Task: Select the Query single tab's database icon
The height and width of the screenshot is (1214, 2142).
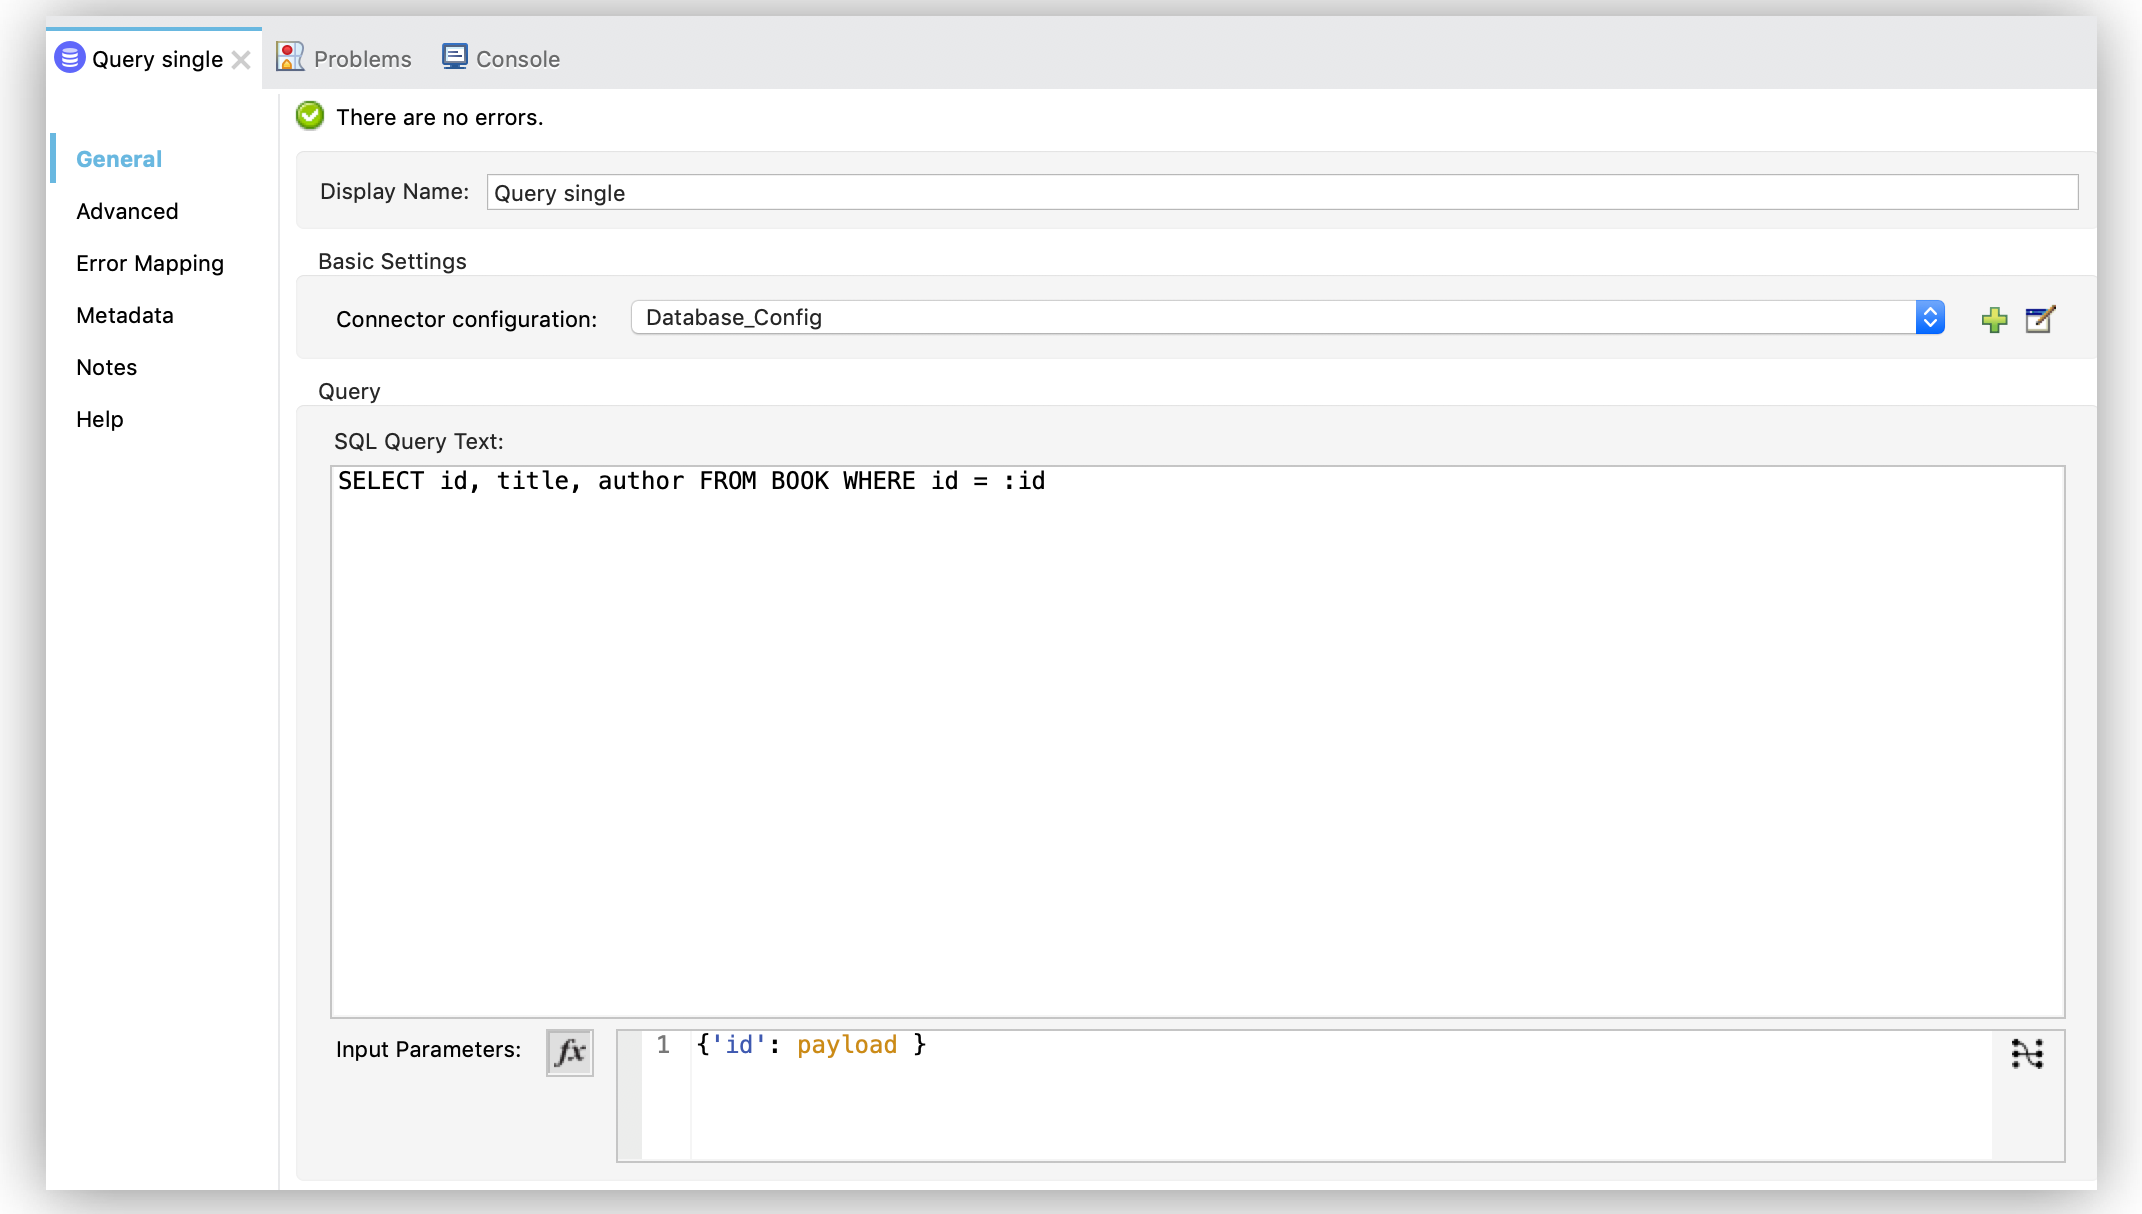Action: pyautogui.click(x=69, y=58)
